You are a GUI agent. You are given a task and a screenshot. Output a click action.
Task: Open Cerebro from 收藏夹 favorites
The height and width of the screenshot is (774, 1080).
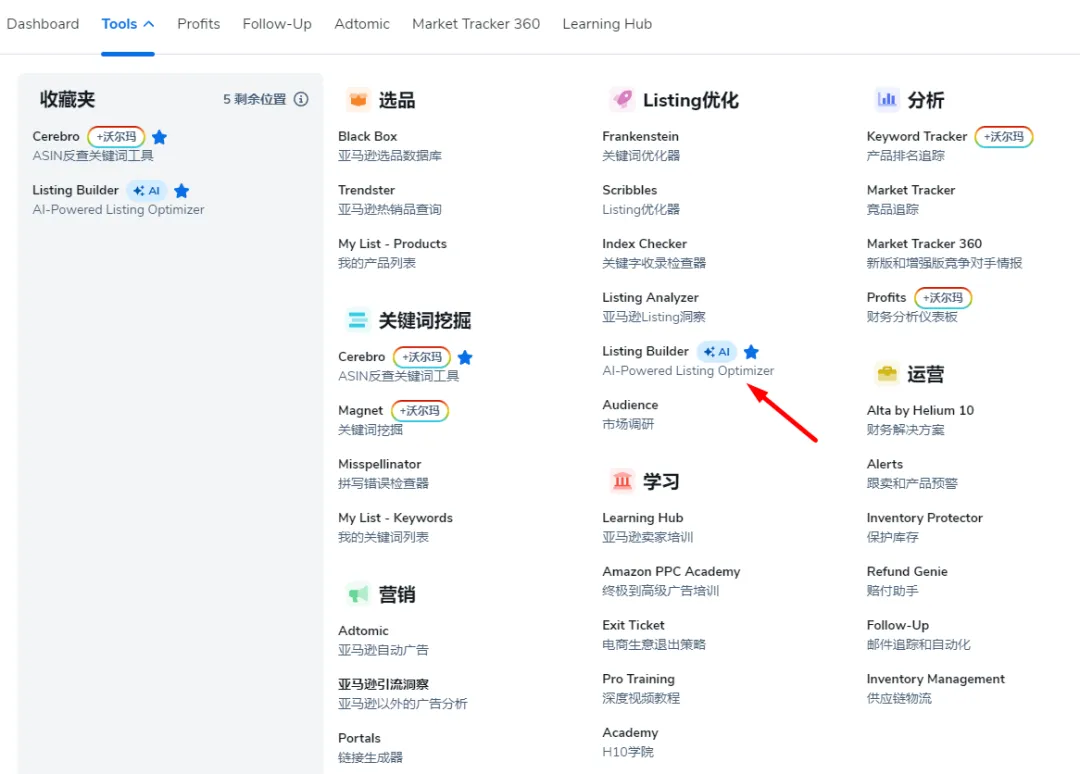(x=56, y=136)
